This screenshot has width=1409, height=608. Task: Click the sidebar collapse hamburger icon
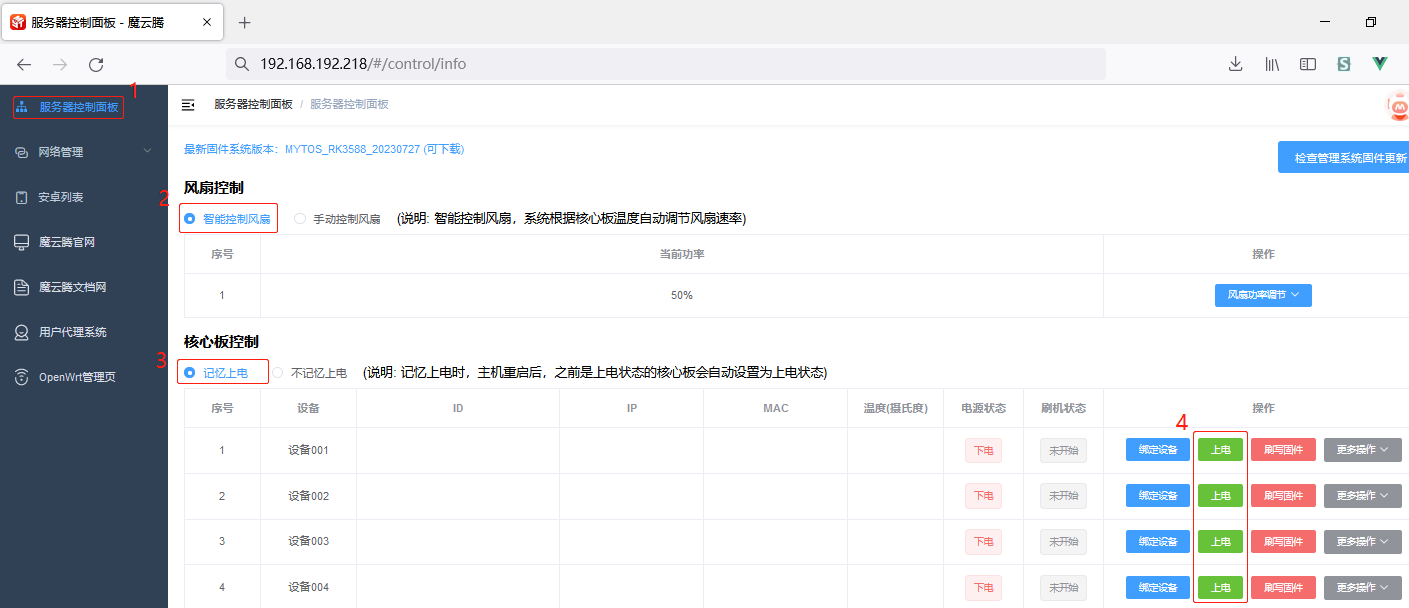[x=188, y=104]
